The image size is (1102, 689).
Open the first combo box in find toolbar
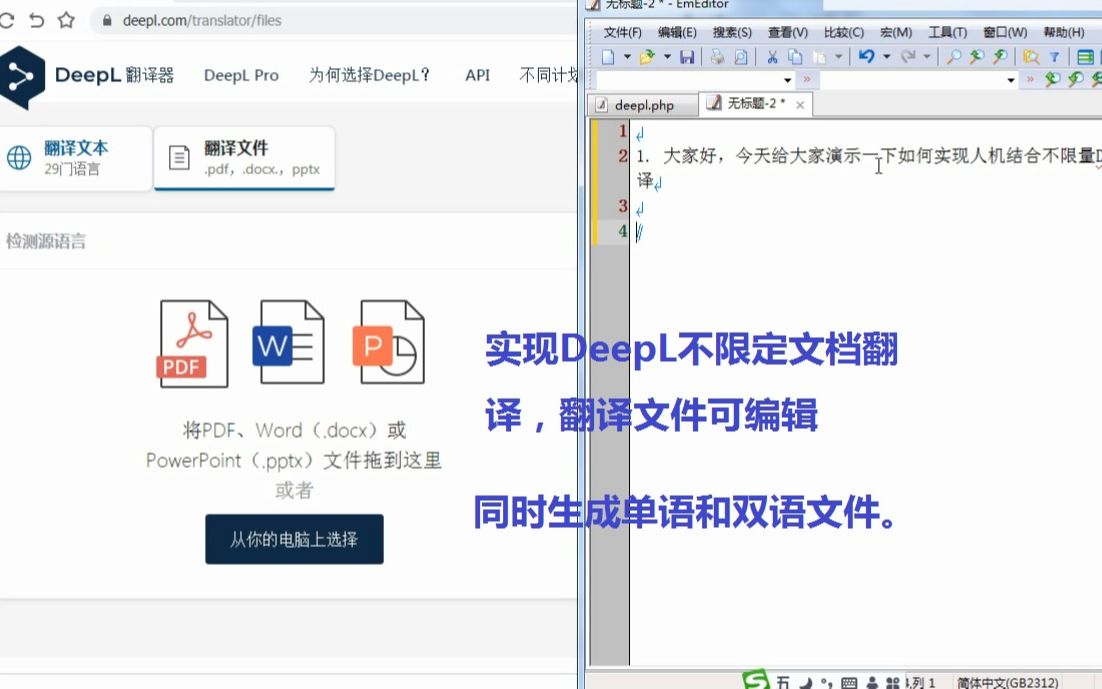[695, 79]
